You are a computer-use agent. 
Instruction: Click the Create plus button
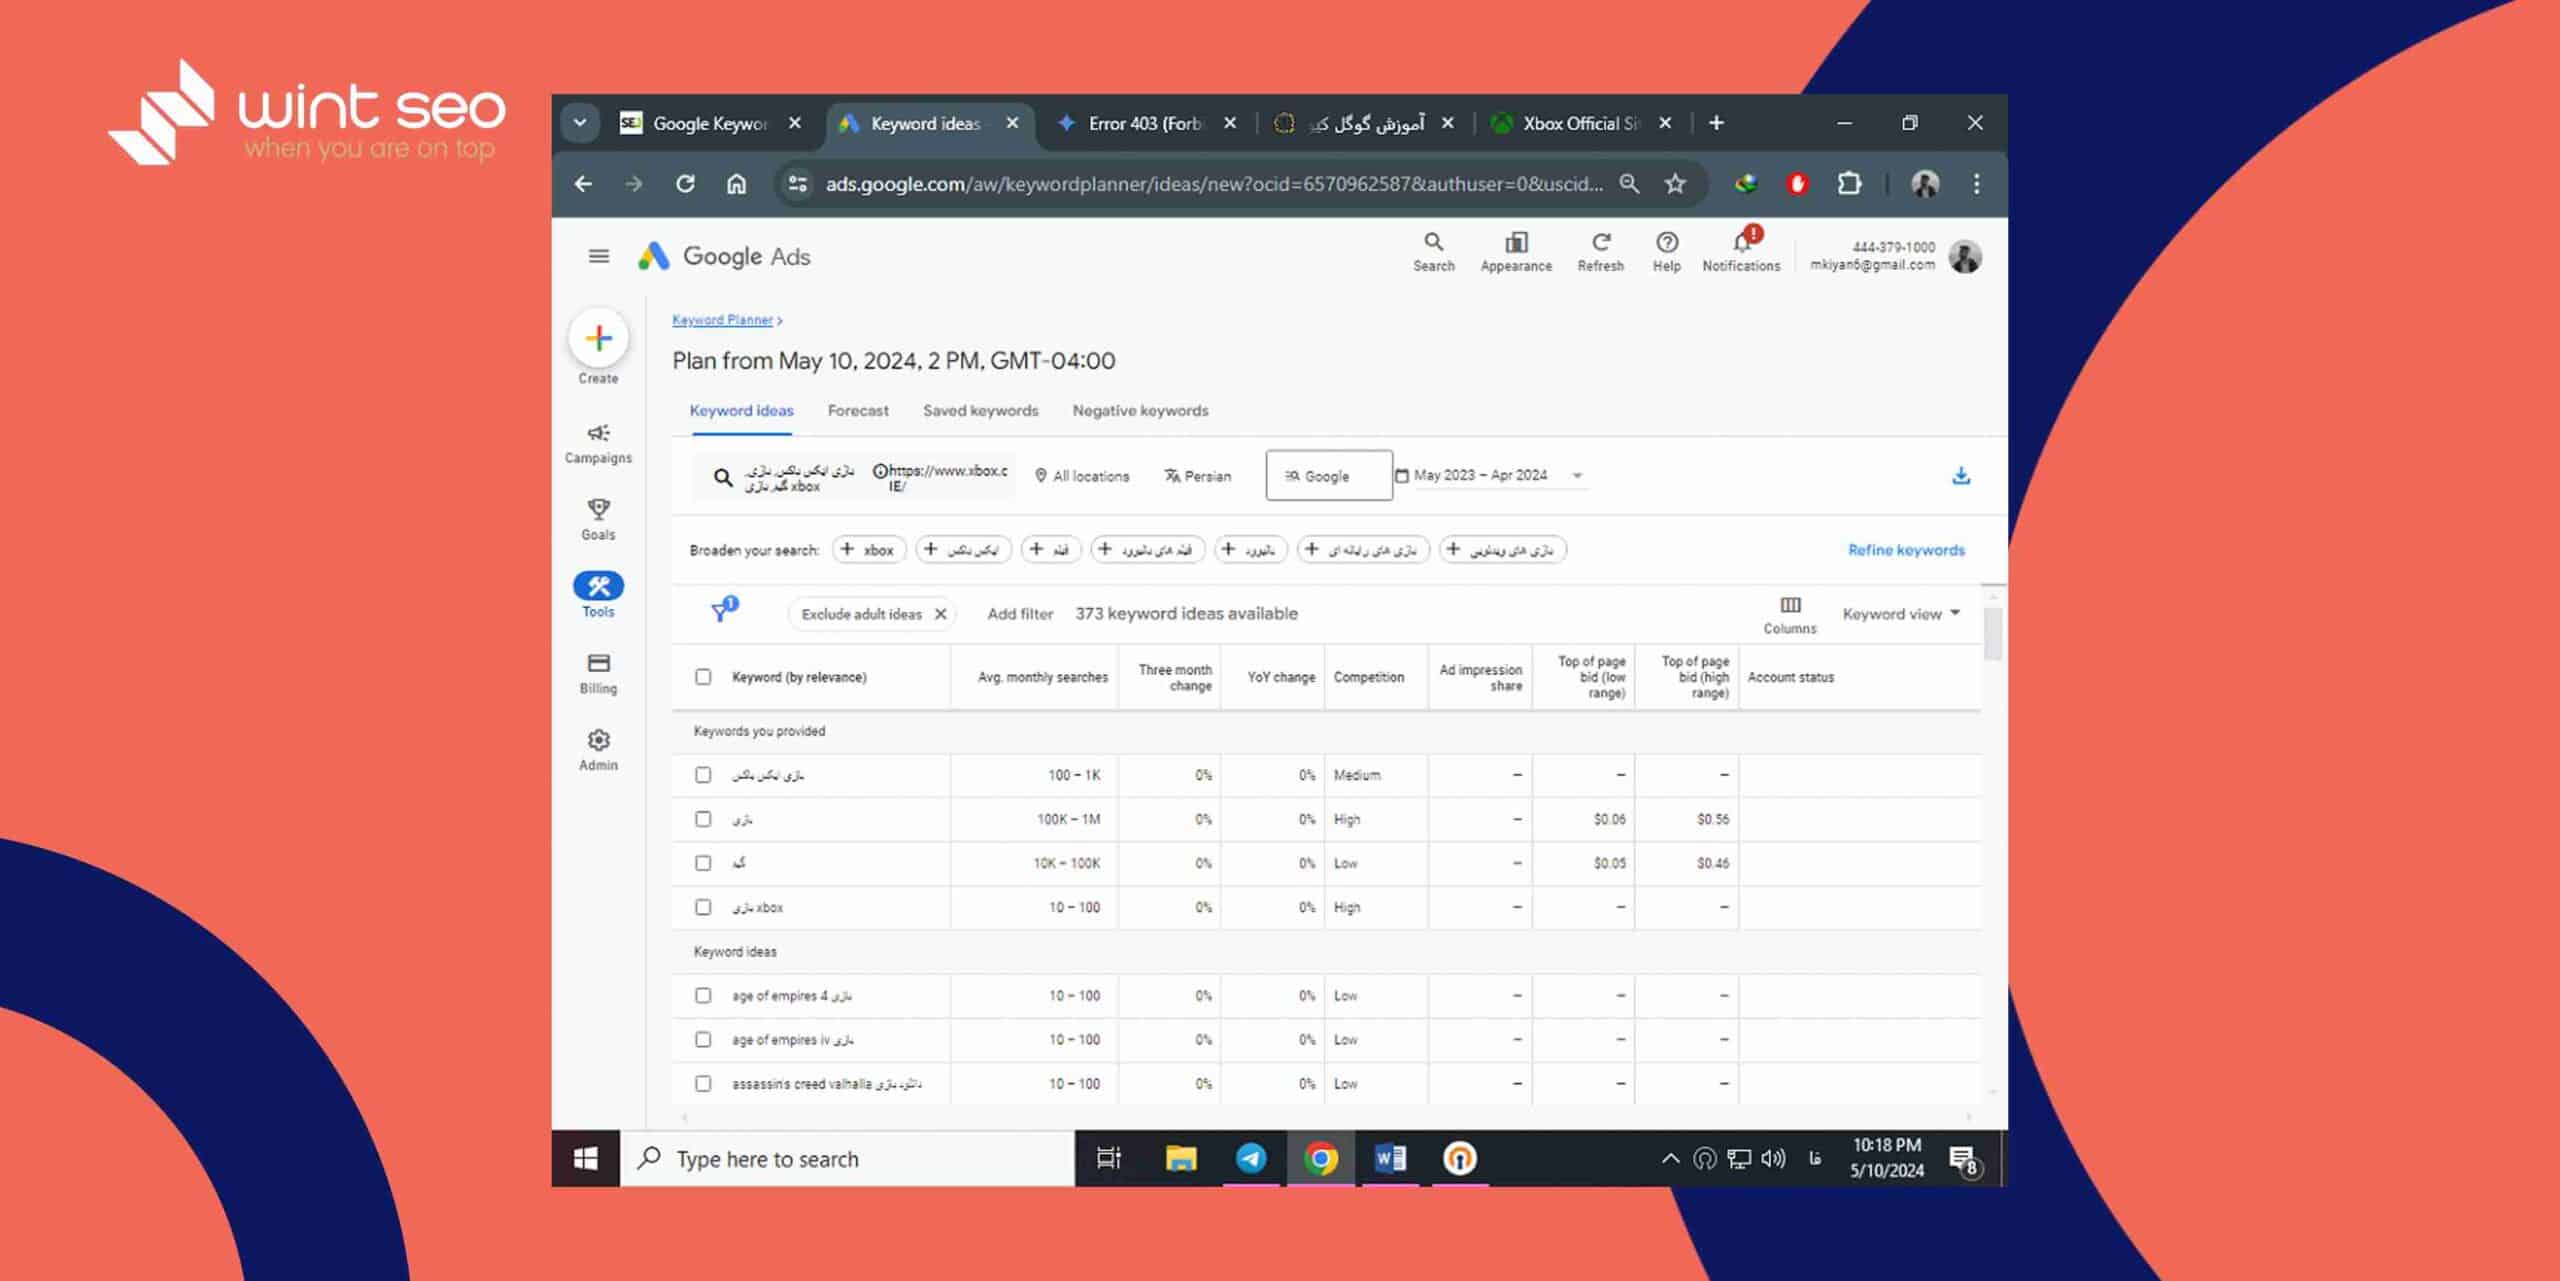598,338
